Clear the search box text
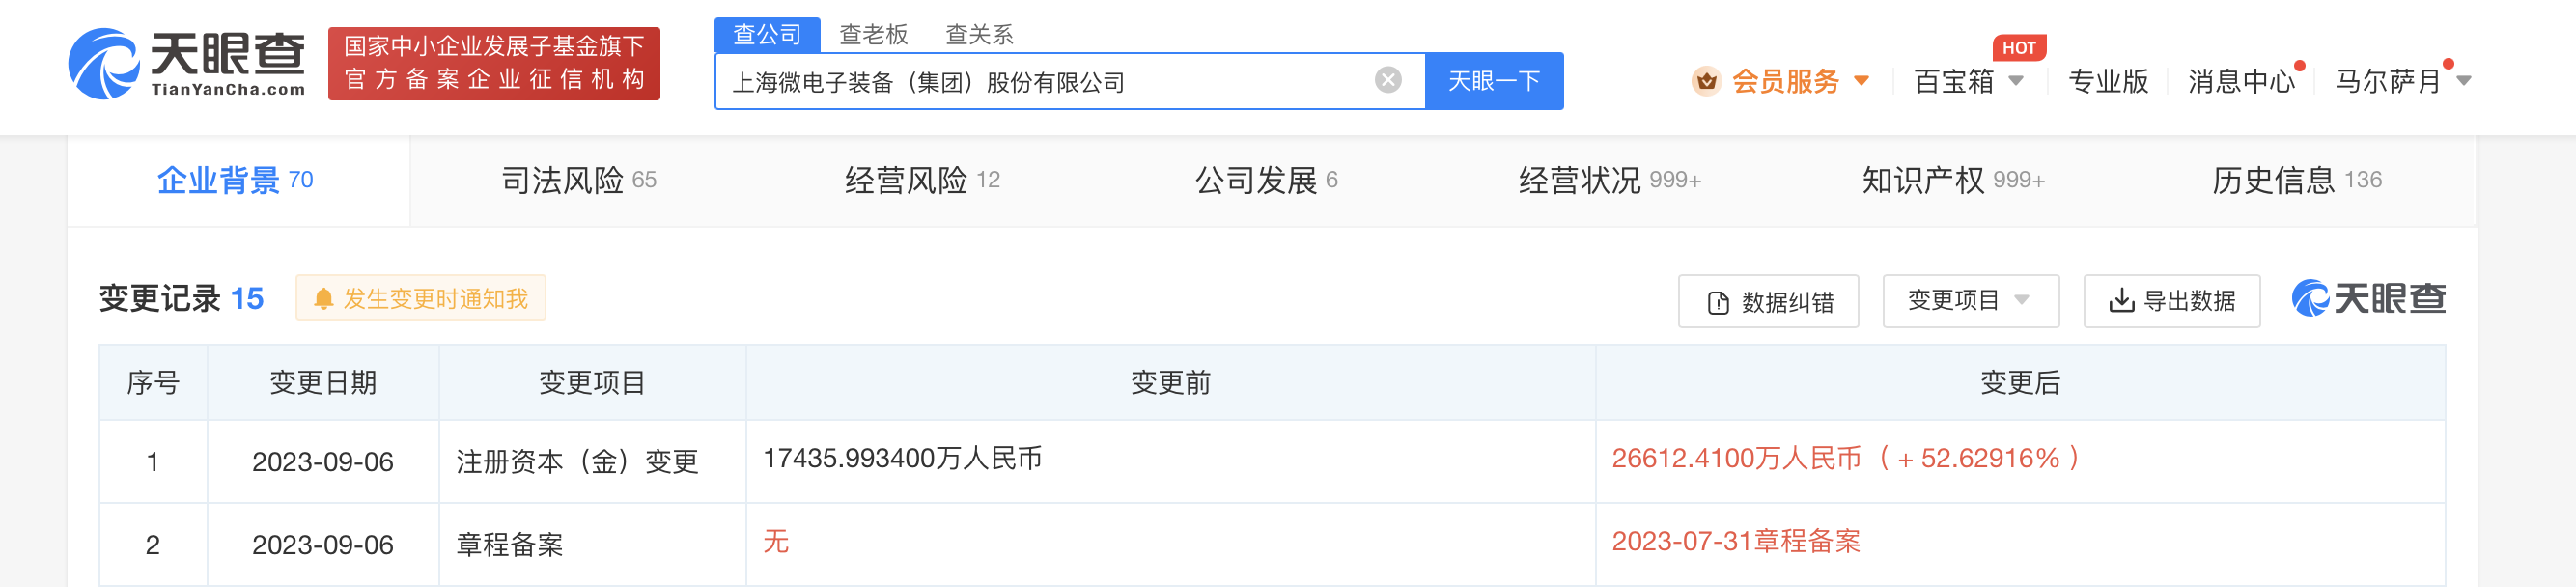Screen dimensions: 2576x587 (x=1387, y=80)
